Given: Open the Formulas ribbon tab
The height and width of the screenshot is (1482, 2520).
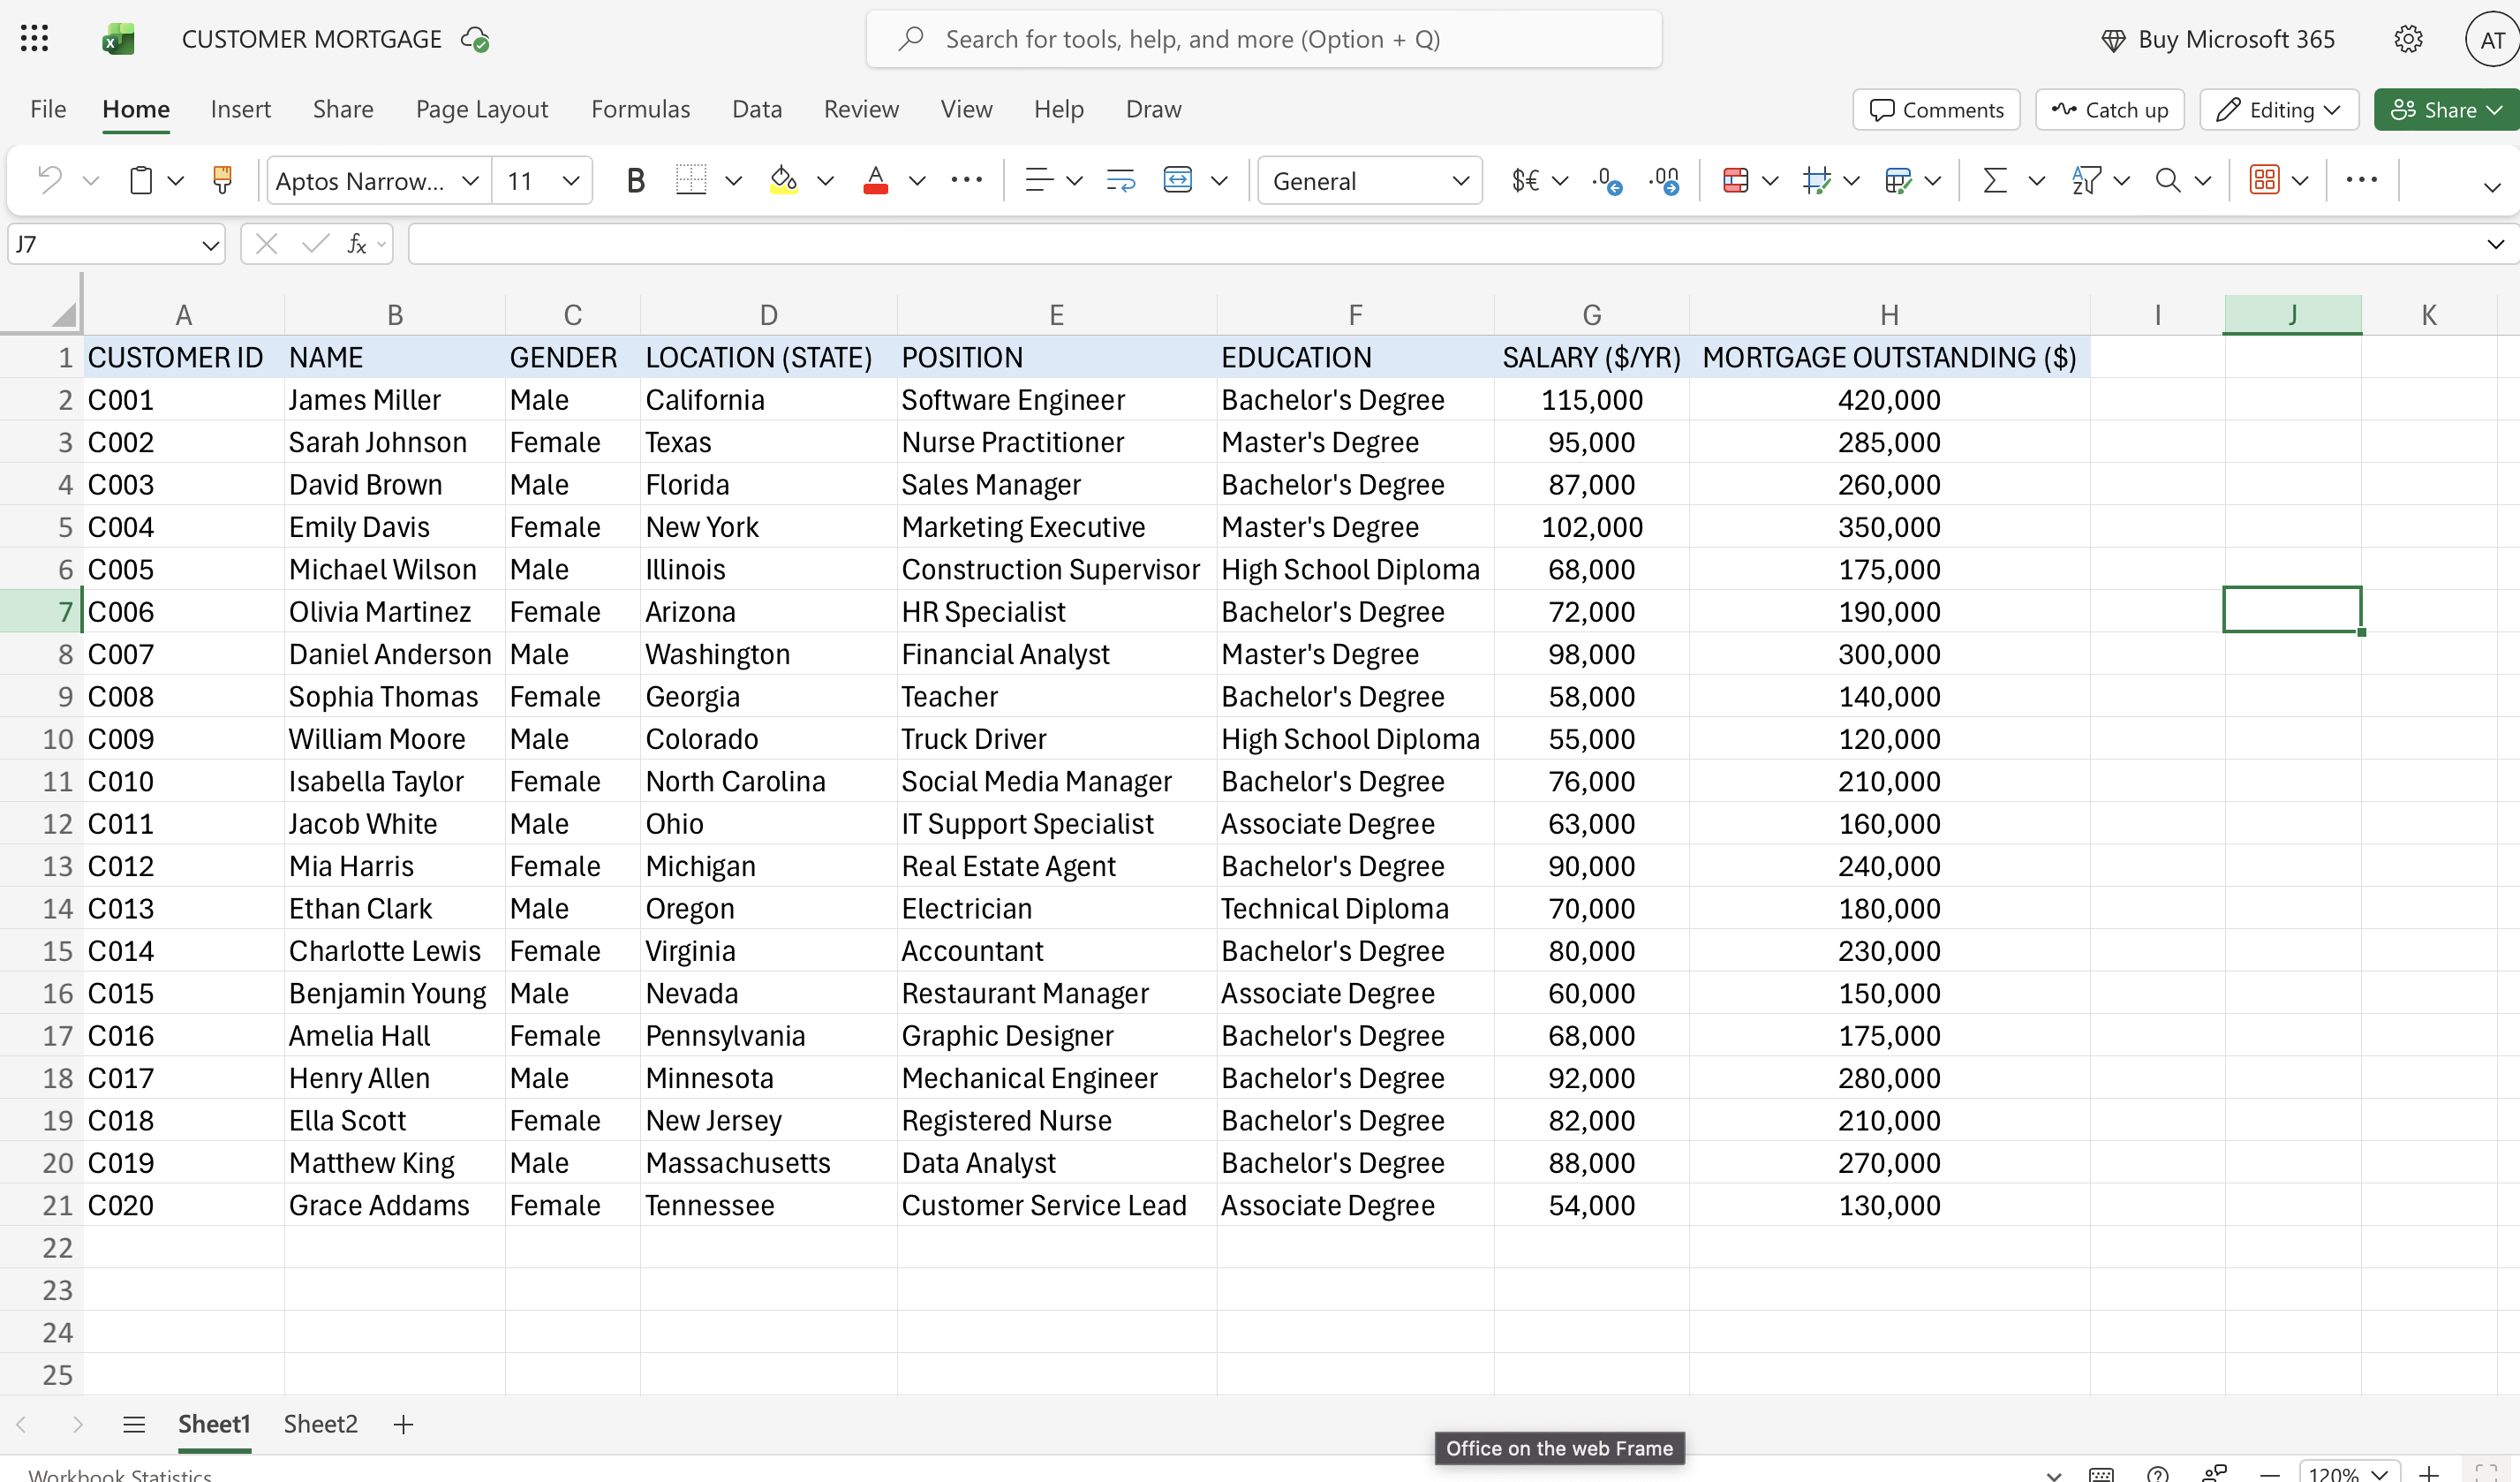Looking at the screenshot, I should pos(640,109).
